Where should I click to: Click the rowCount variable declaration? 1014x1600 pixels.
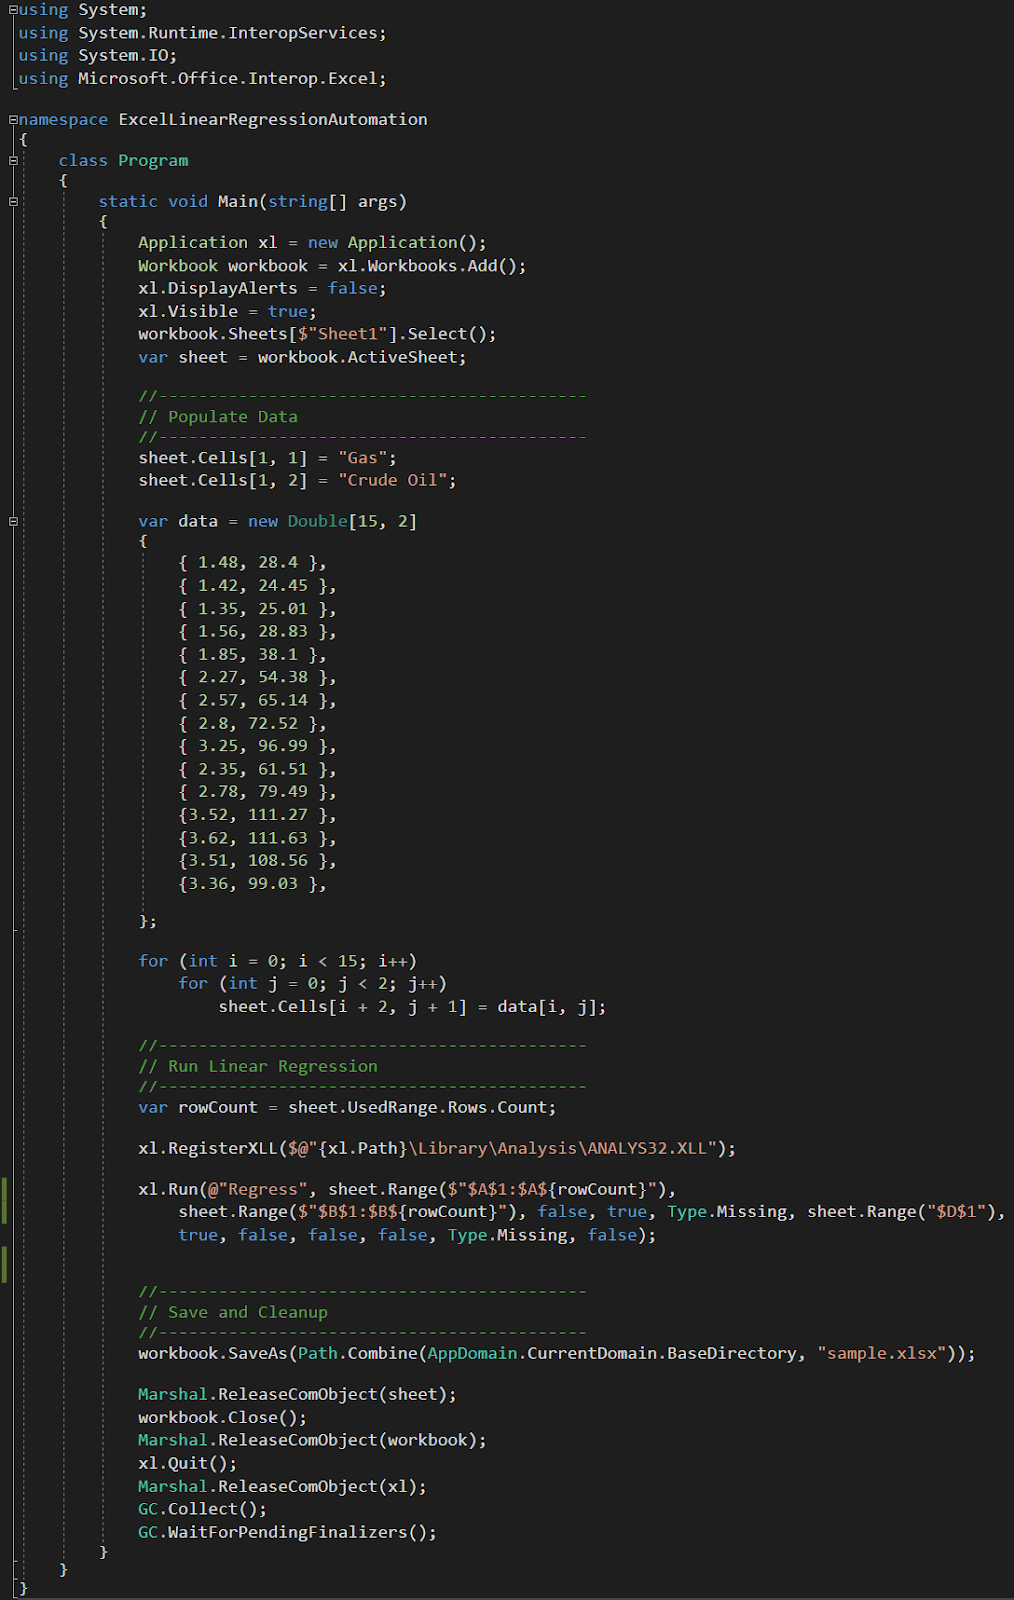(x=347, y=1107)
